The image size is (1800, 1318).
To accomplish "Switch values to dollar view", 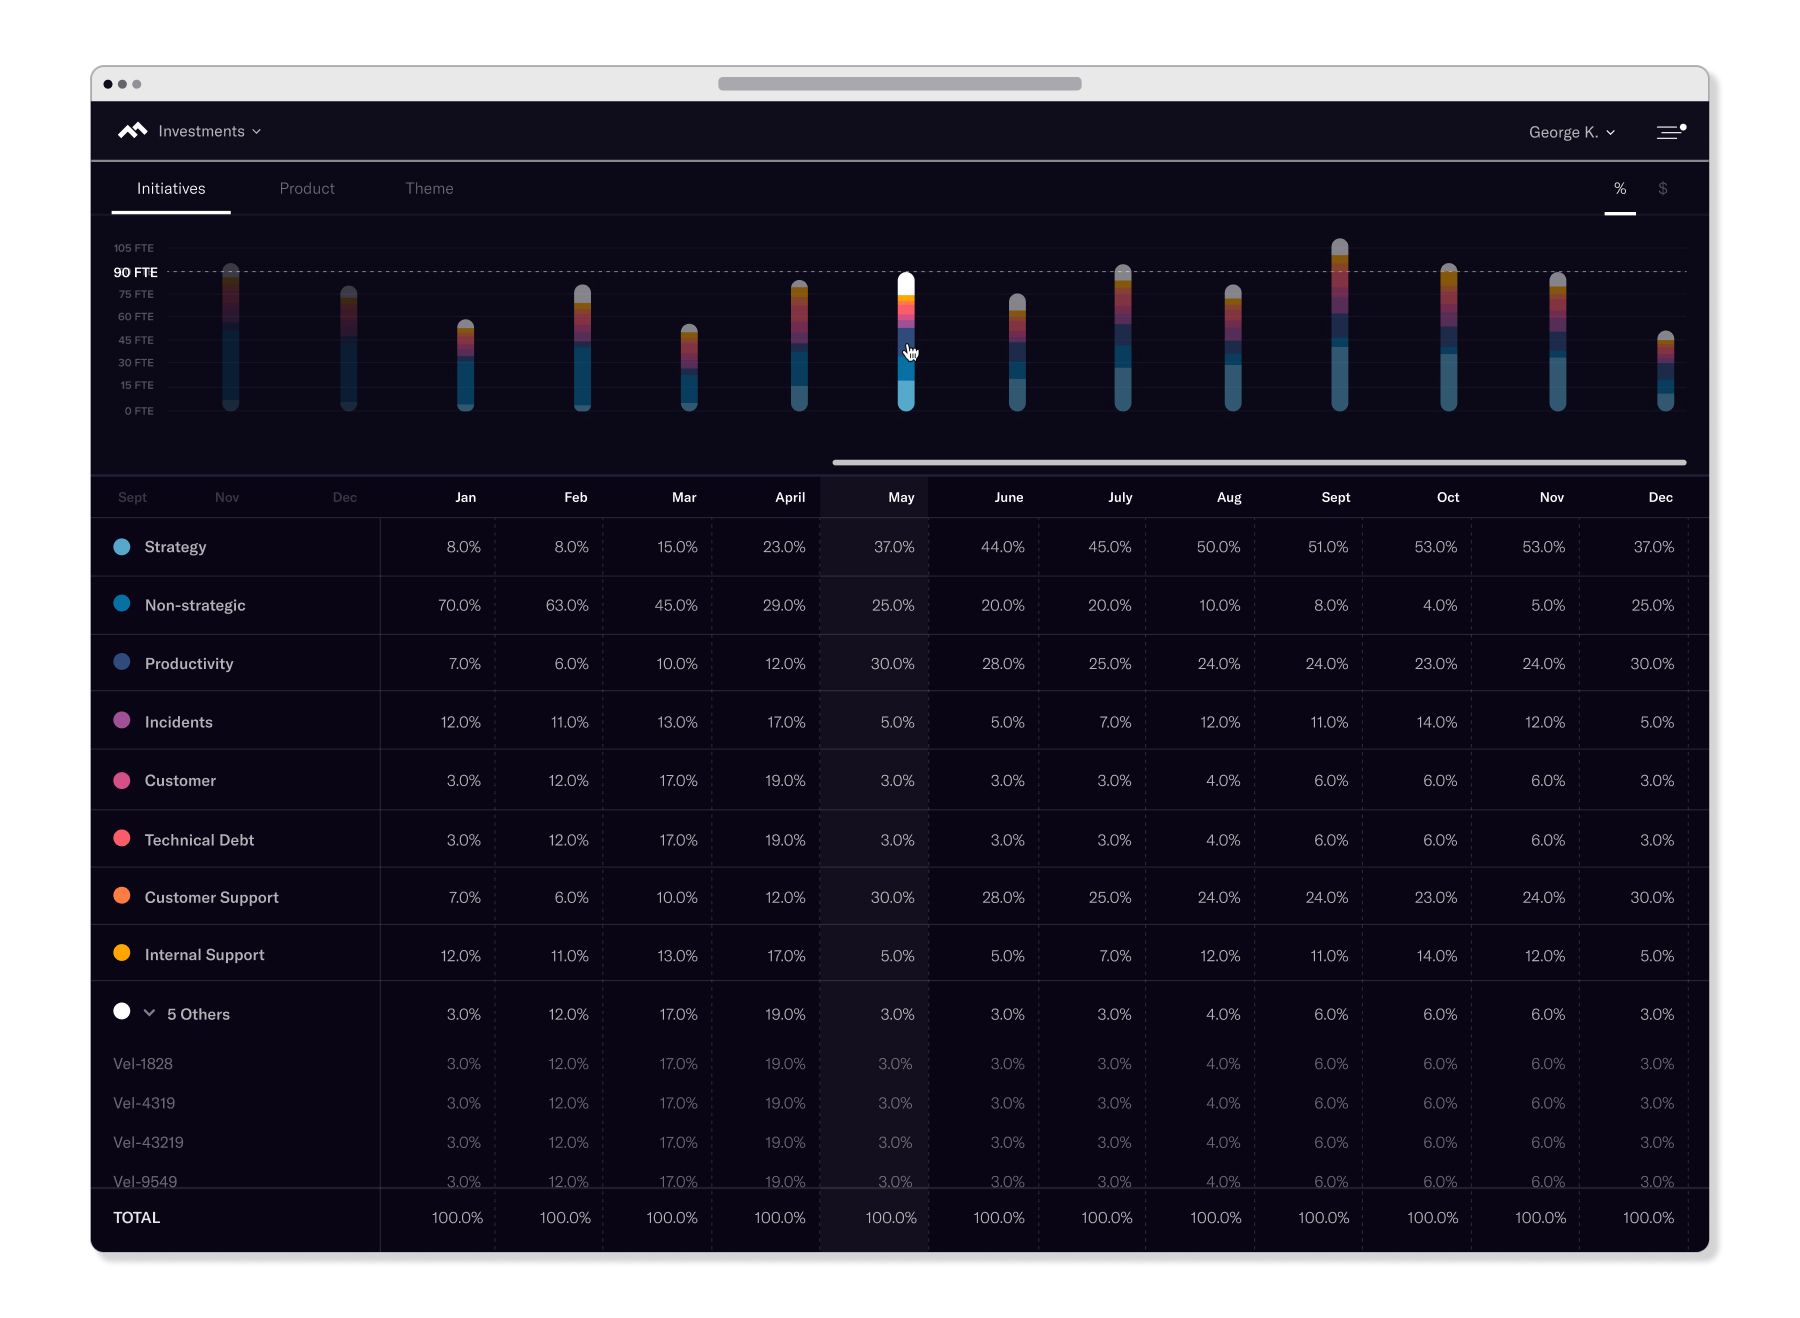I will pos(1662,189).
